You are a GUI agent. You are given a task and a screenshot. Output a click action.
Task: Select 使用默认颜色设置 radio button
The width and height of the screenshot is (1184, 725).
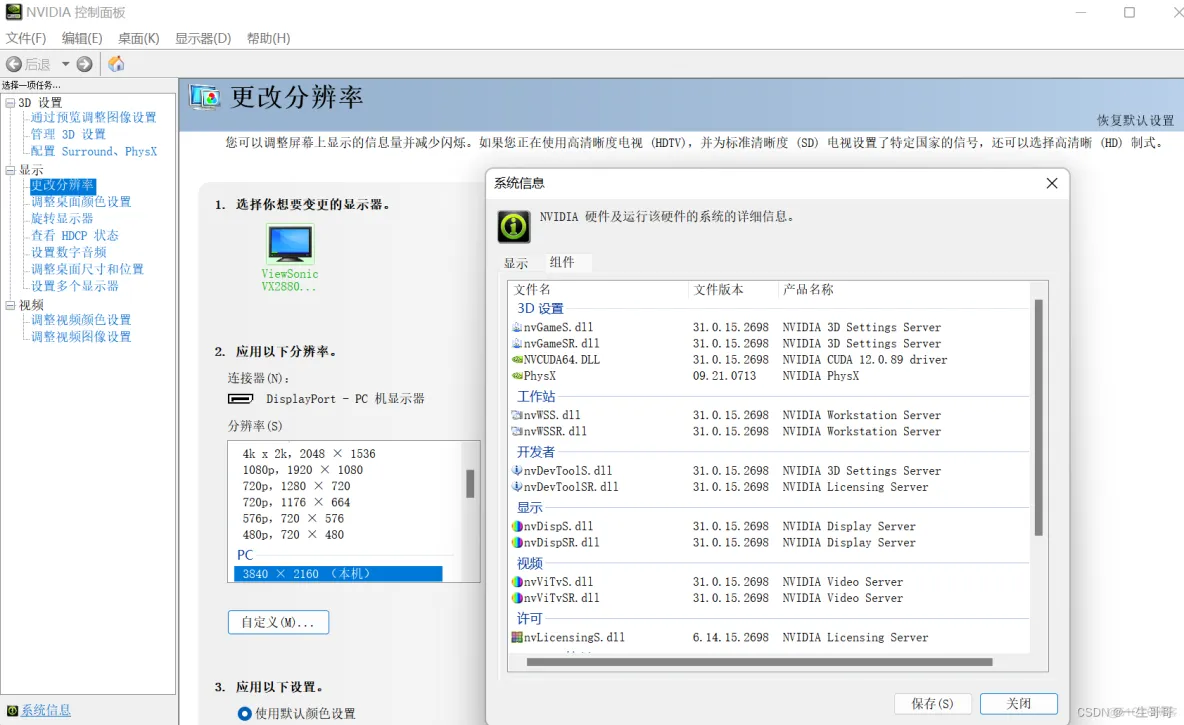(x=245, y=713)
